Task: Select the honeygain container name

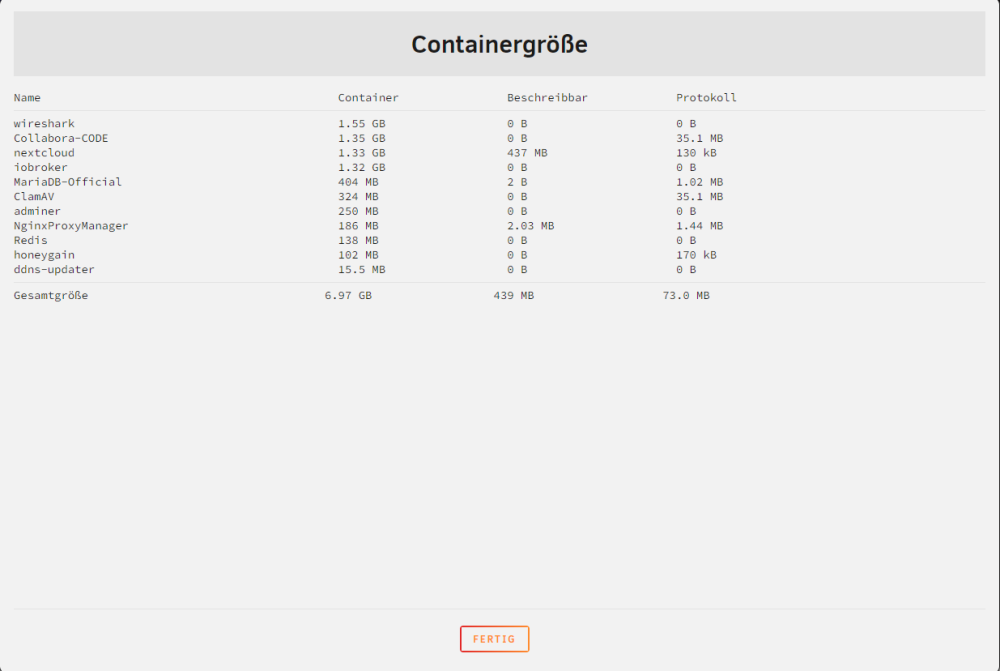Action: [x=44, y=255]
